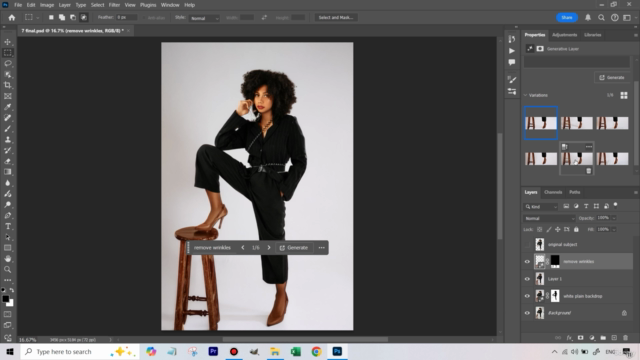This screenshot has height=360, width=640.
Task: Select the Clone Stamp tool
Action: (8, 140)
